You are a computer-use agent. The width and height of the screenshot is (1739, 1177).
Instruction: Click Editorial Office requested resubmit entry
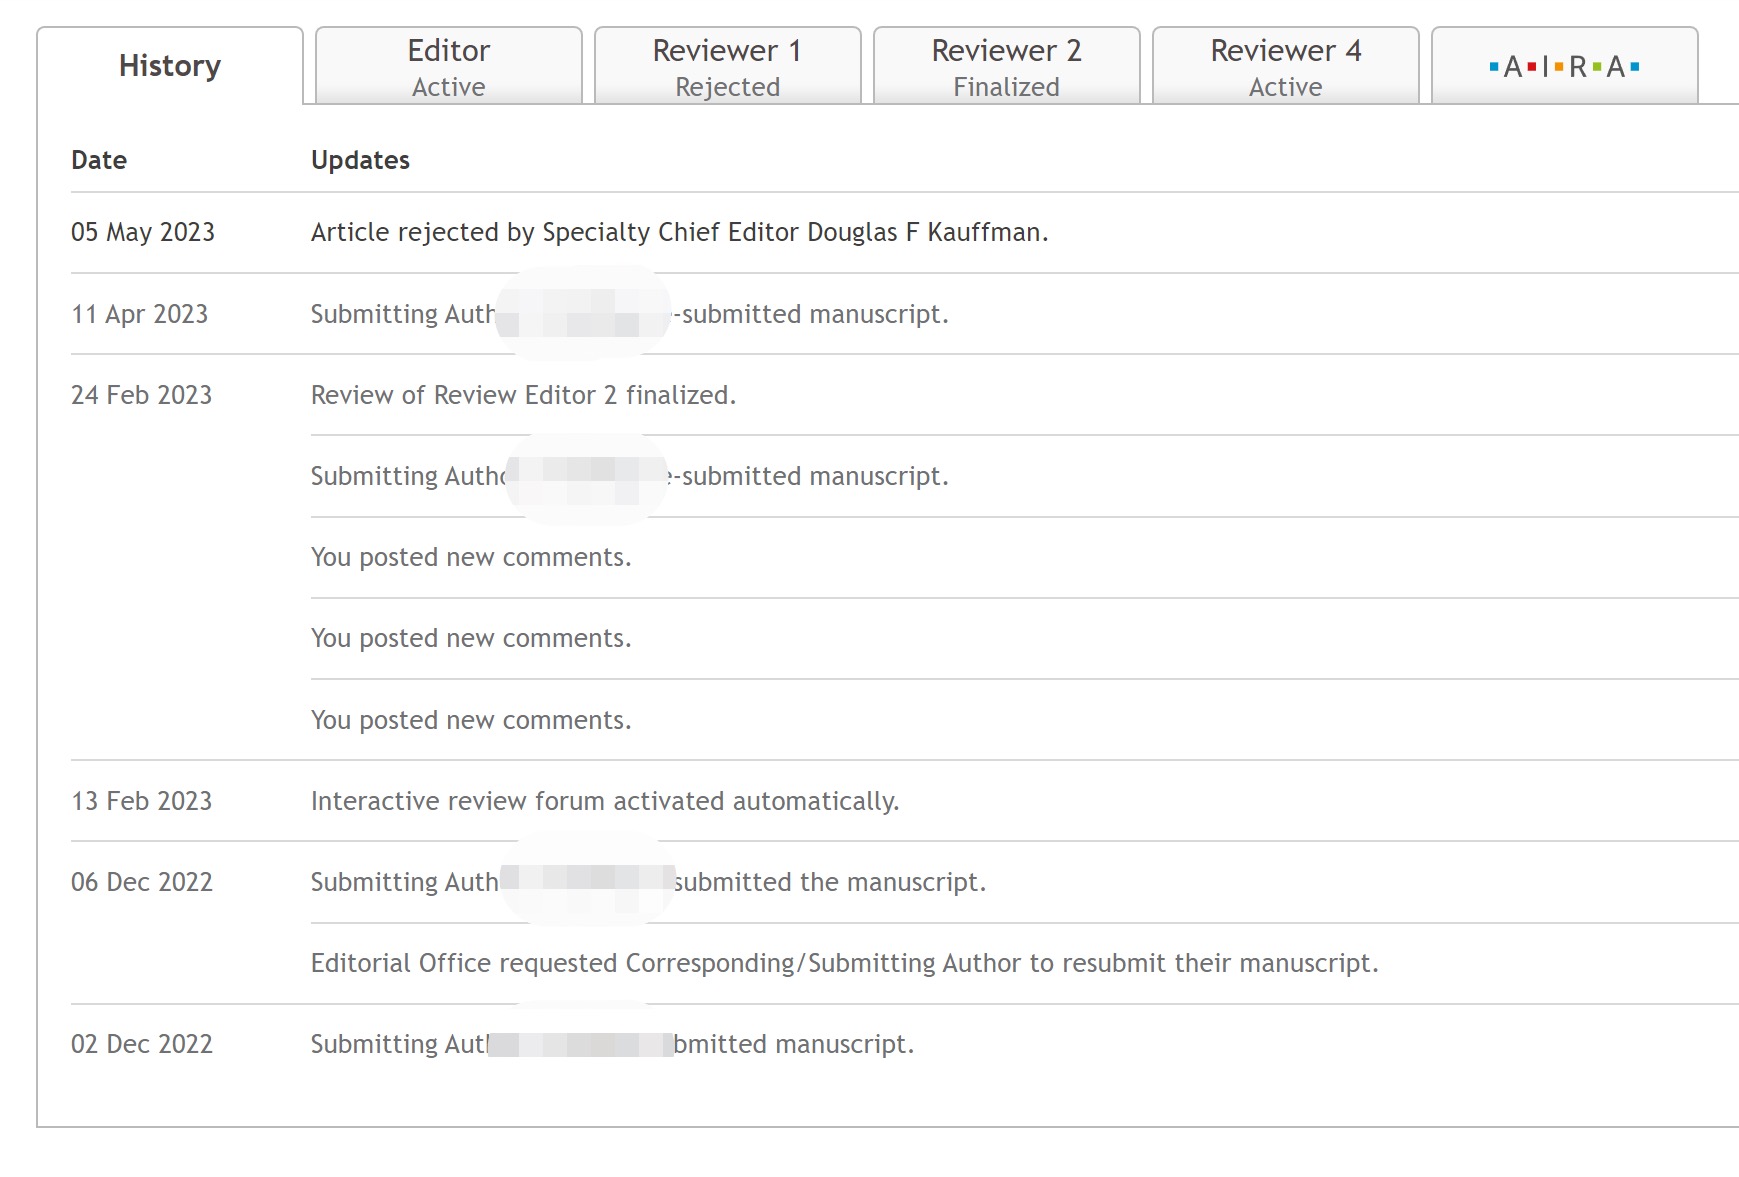pos(845,963)
